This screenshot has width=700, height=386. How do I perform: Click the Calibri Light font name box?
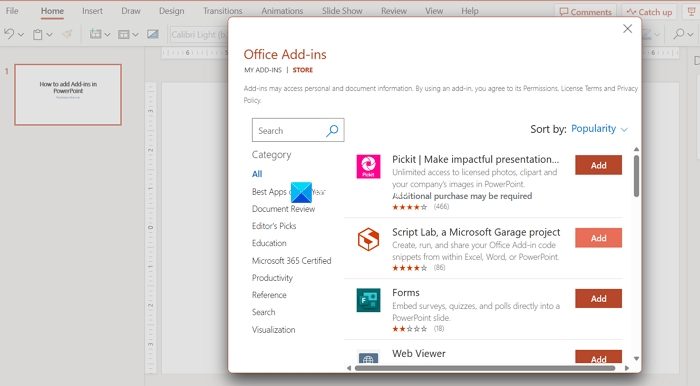click(199, 34)
